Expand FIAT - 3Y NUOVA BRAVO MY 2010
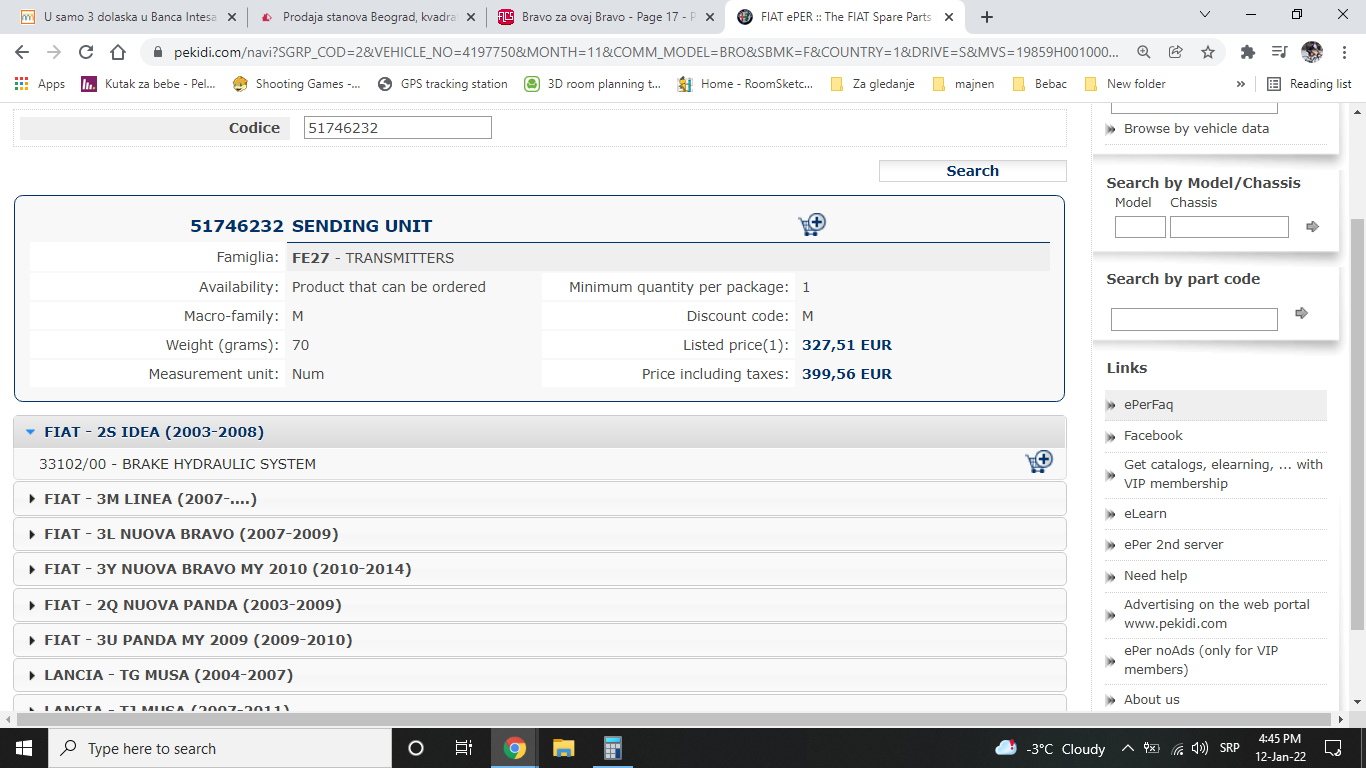 (x=540, y=569)
